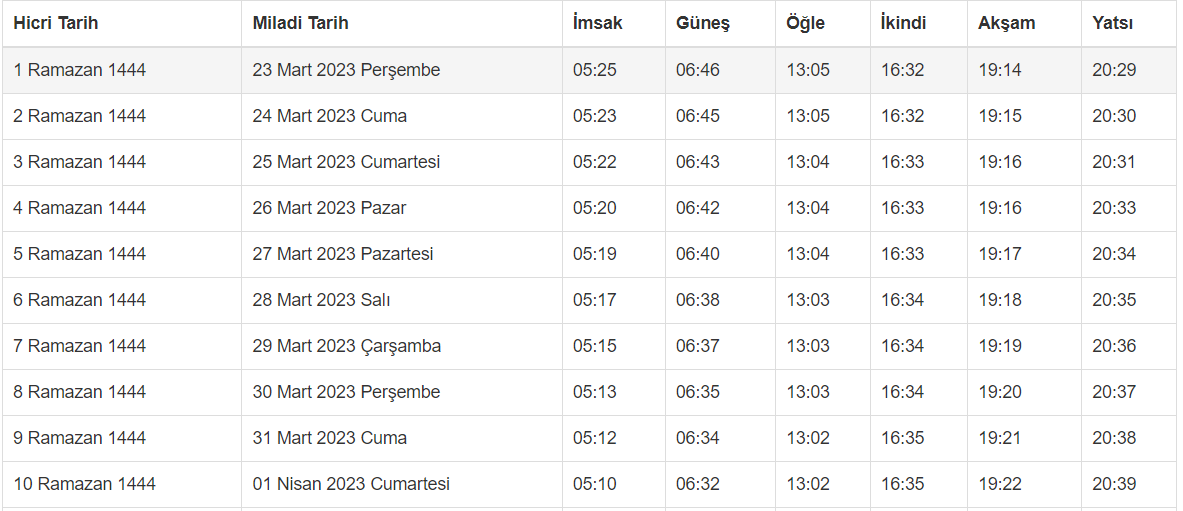
Task: Click the İkindi column header
Action: click(x=903, y=23)
